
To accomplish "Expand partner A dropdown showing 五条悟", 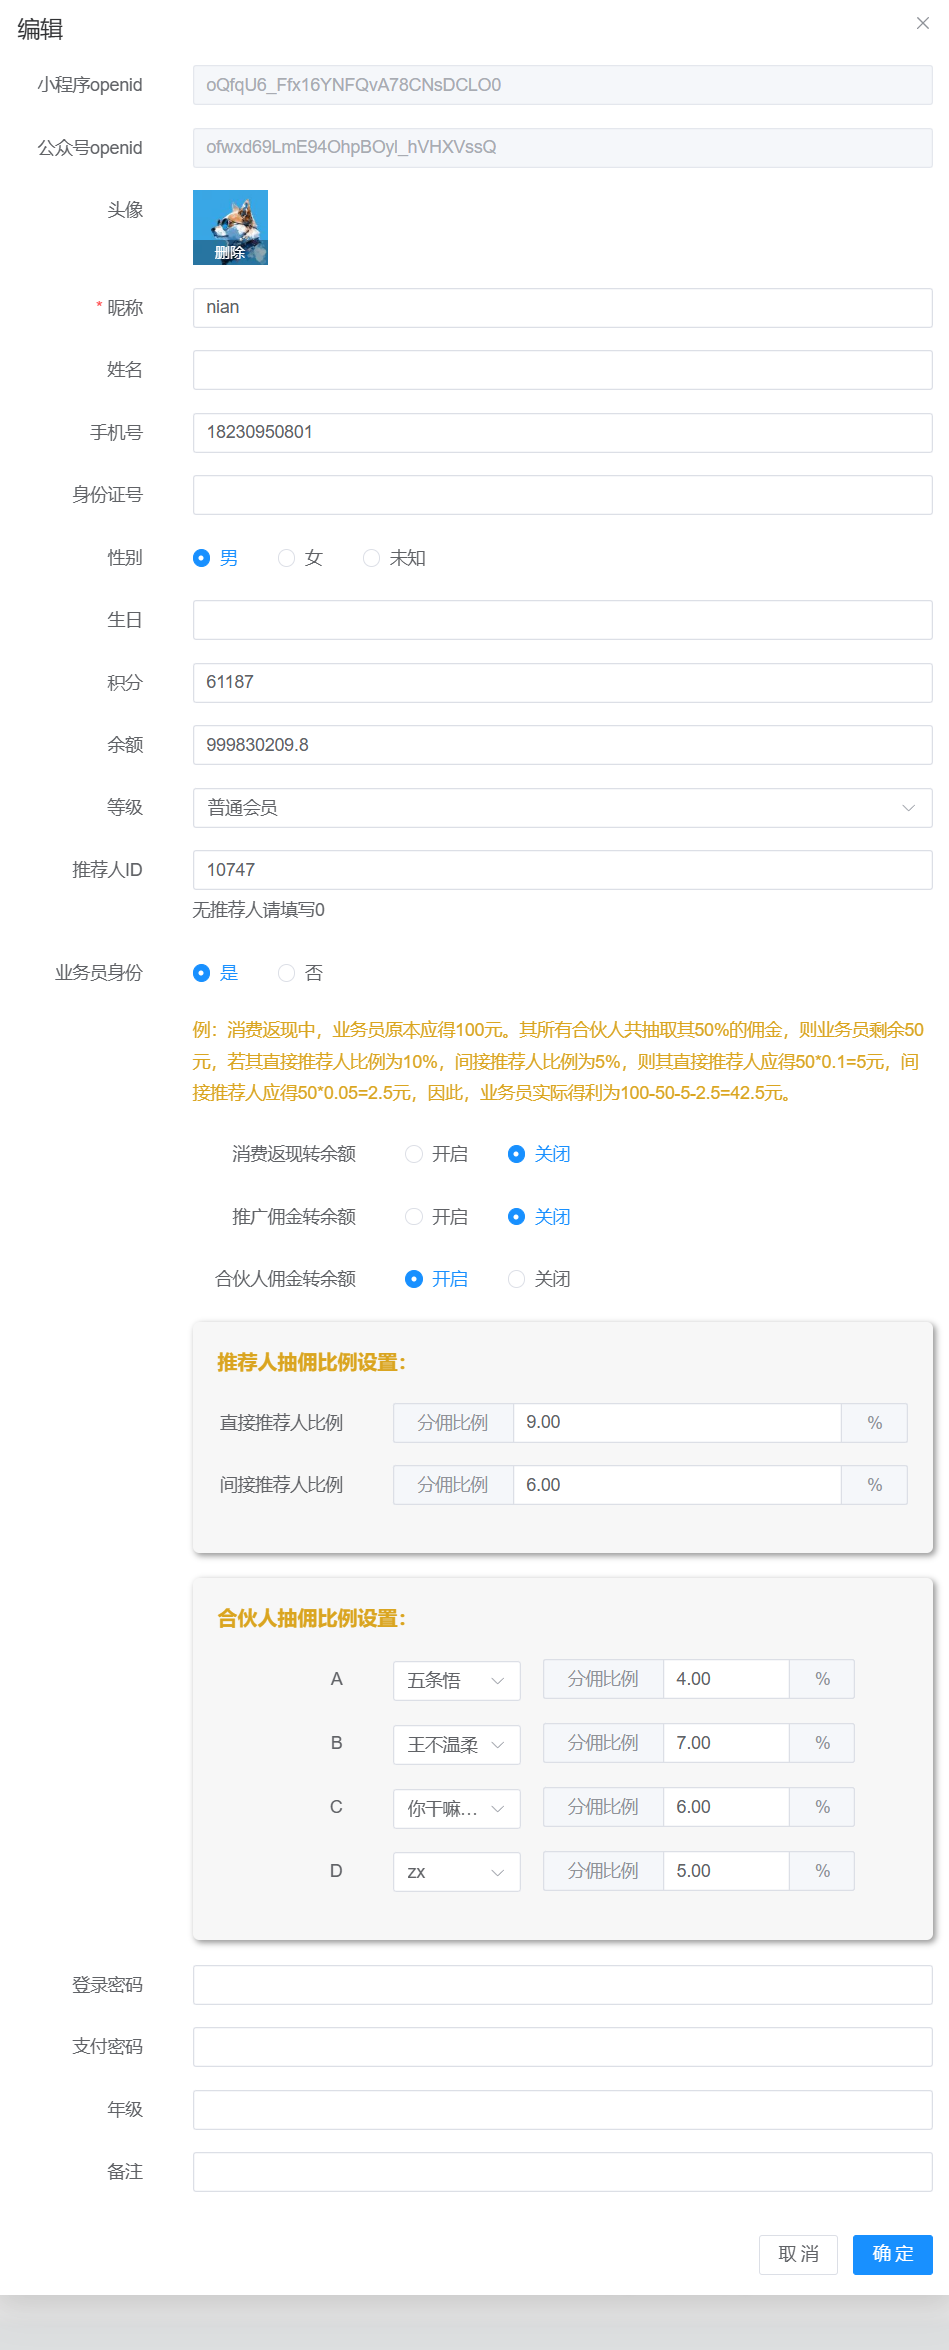I will [x=456, y=1680].
